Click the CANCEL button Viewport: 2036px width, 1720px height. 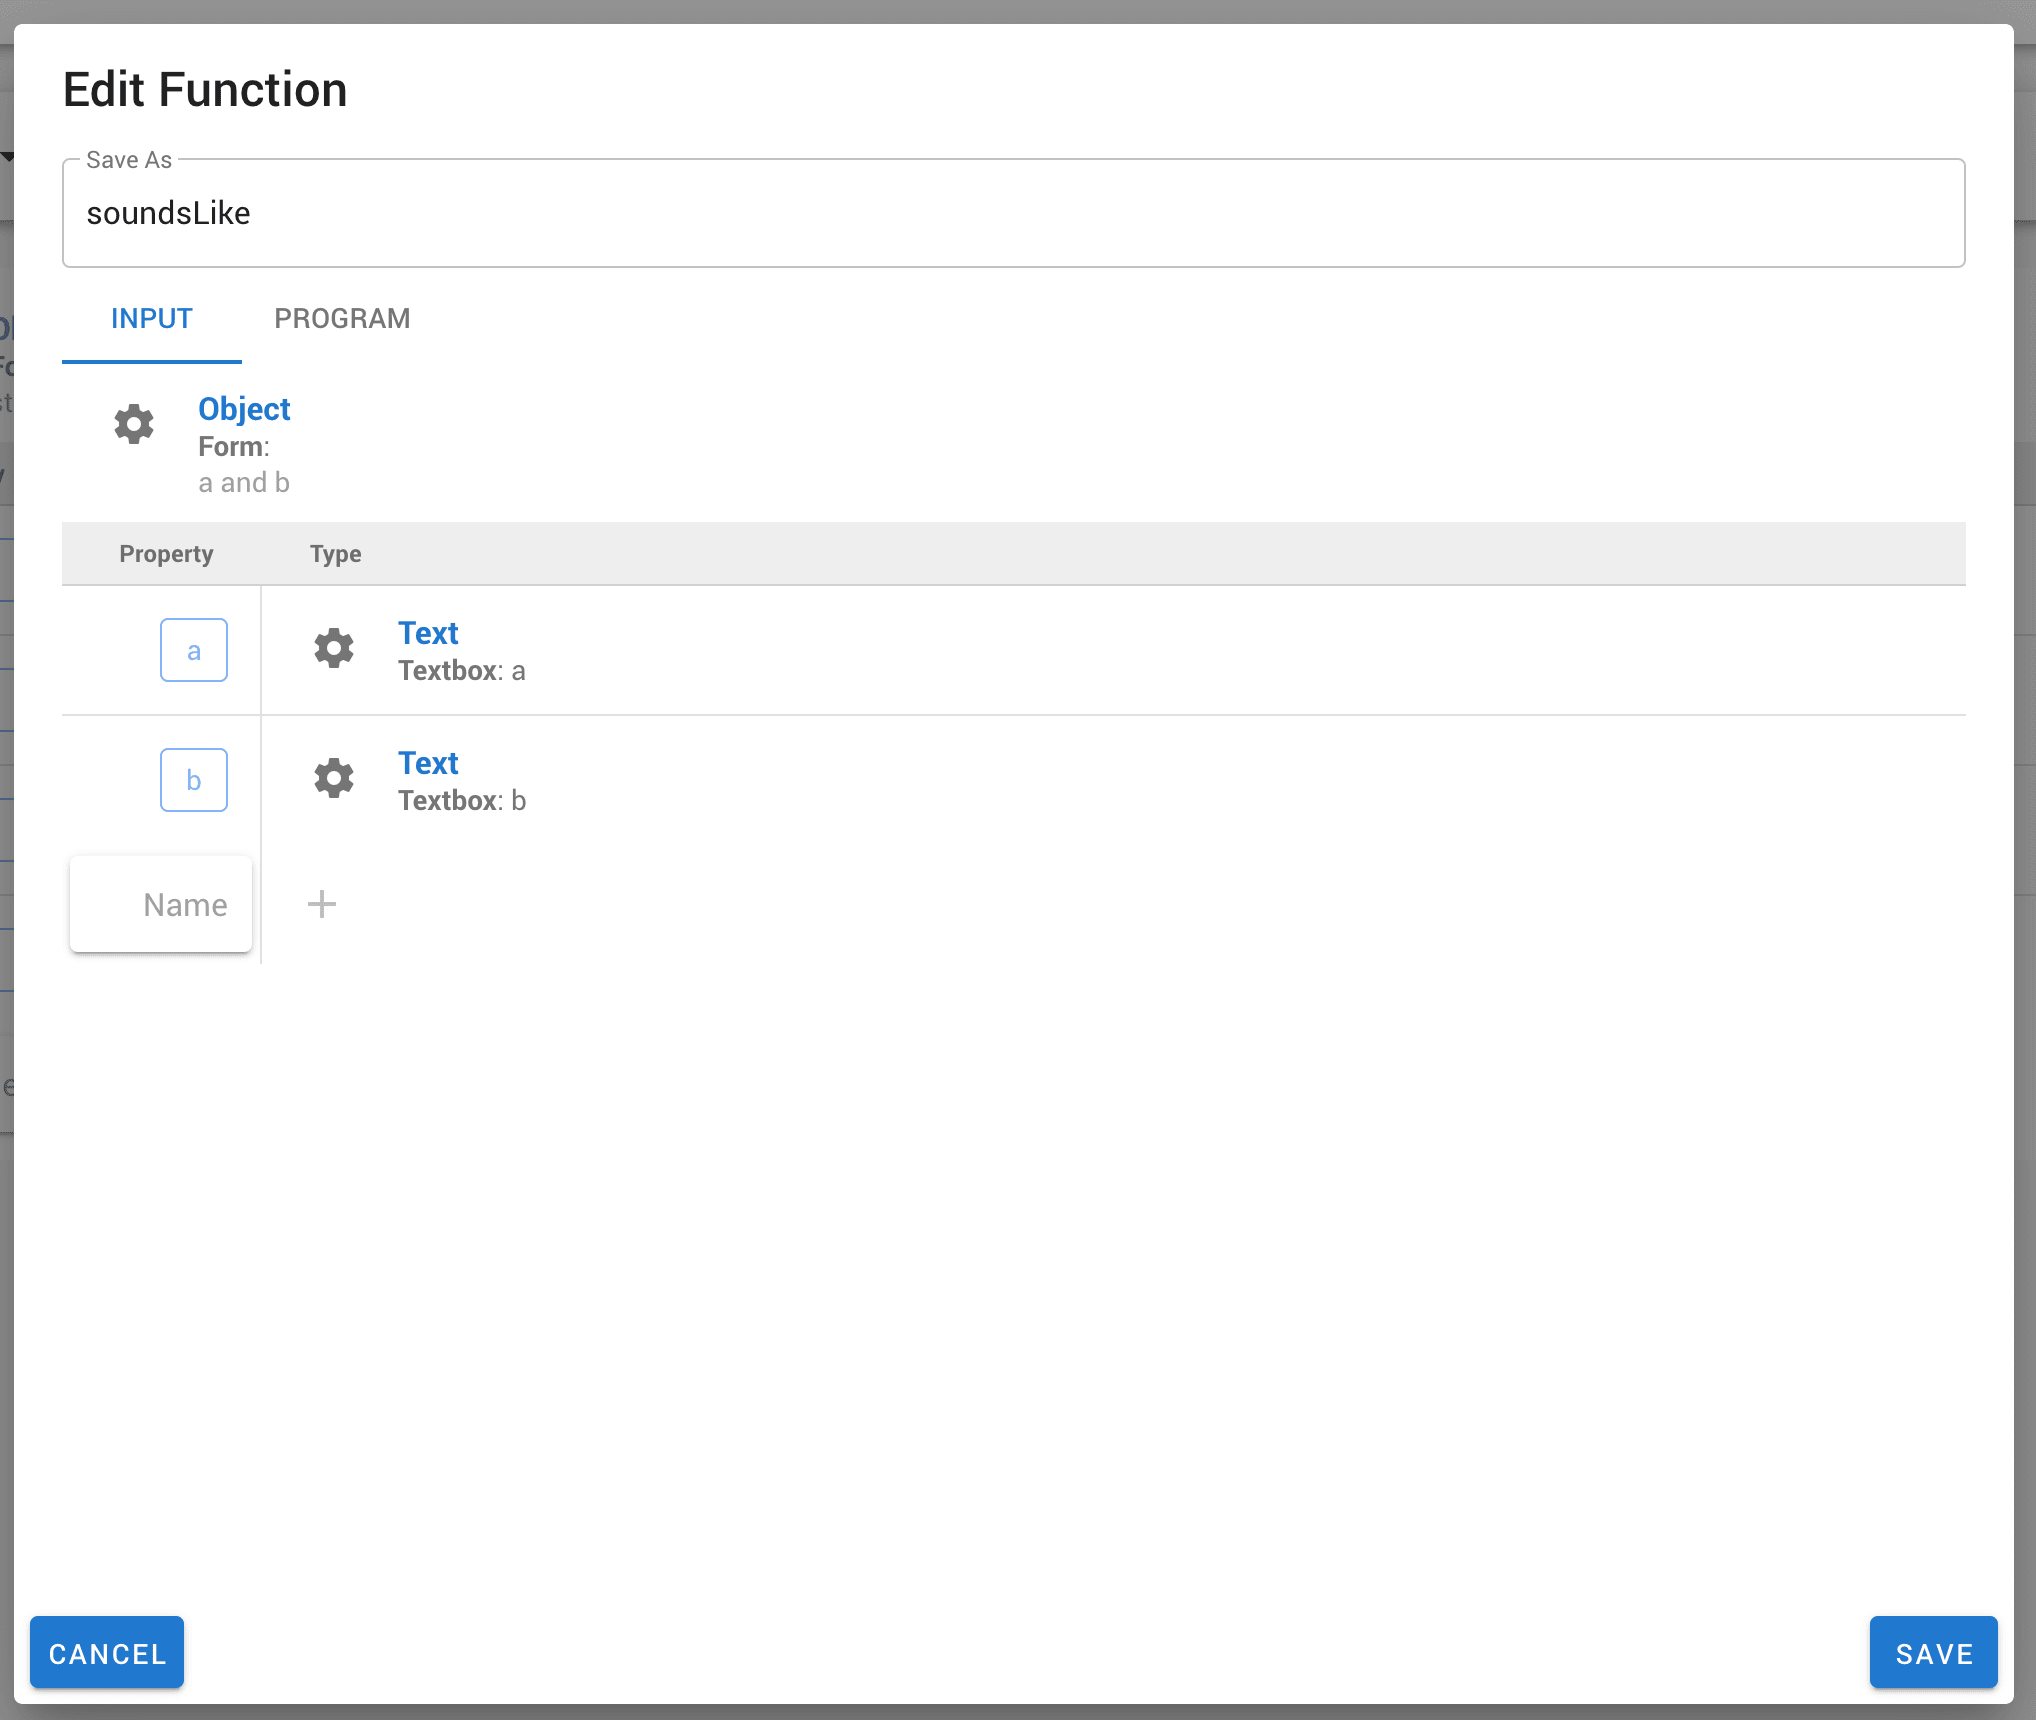106,1652
